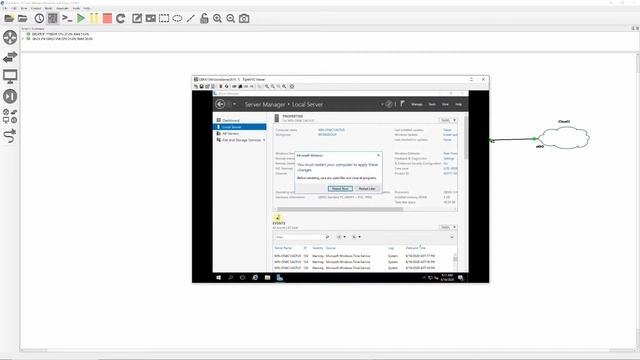Screen dimensions: 640x360
Task: Click the Server Manager back arrow button
Action: coord(220,104)
